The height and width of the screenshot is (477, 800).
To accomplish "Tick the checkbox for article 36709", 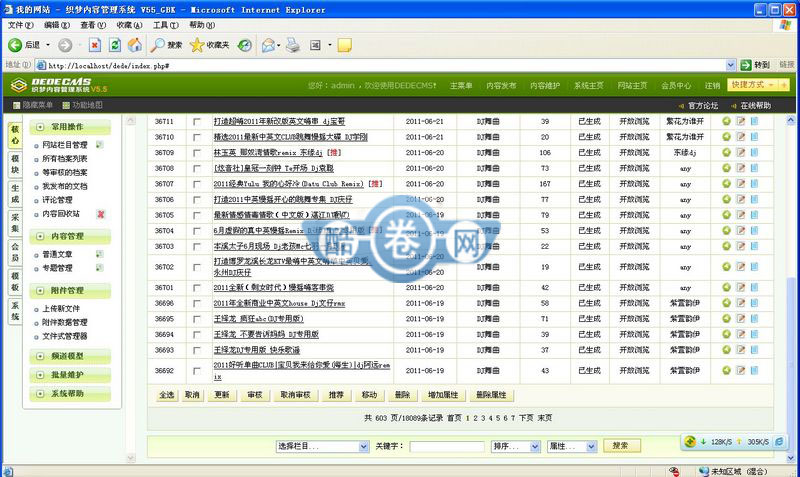I will click(x=197, y=153).
